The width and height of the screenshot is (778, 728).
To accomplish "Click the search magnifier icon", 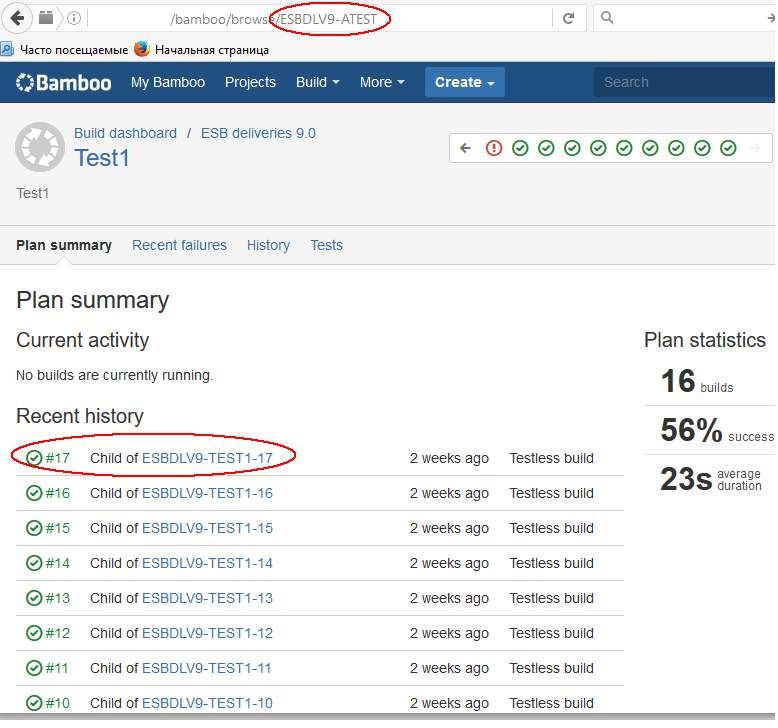I will (607, 18).
